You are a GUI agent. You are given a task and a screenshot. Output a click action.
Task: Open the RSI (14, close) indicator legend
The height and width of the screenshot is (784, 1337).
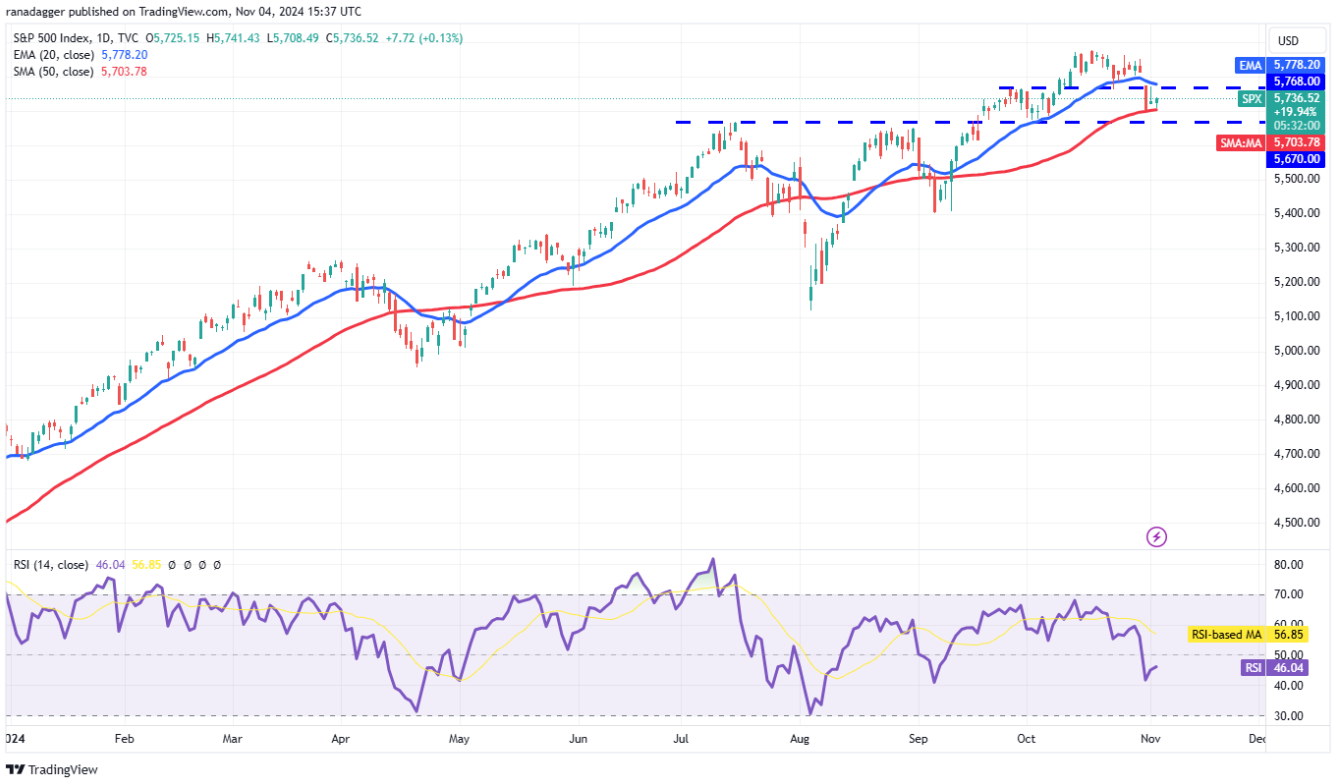(51, 565)
